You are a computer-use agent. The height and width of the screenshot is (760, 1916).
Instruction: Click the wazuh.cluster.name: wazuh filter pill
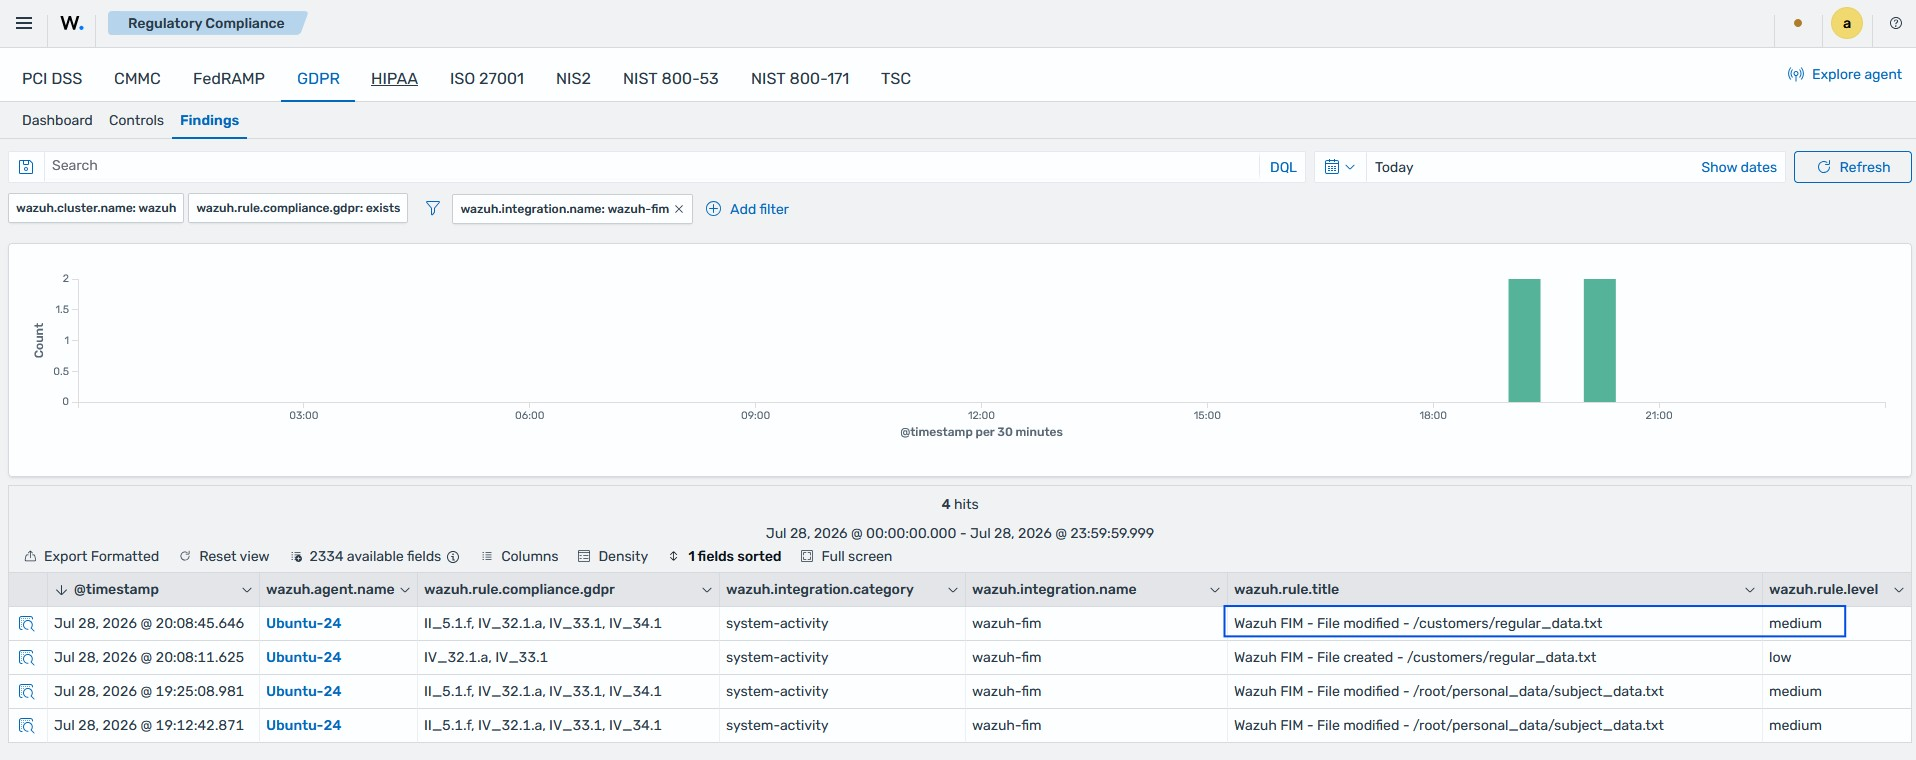pyautogui.click(x=96, y=208)
